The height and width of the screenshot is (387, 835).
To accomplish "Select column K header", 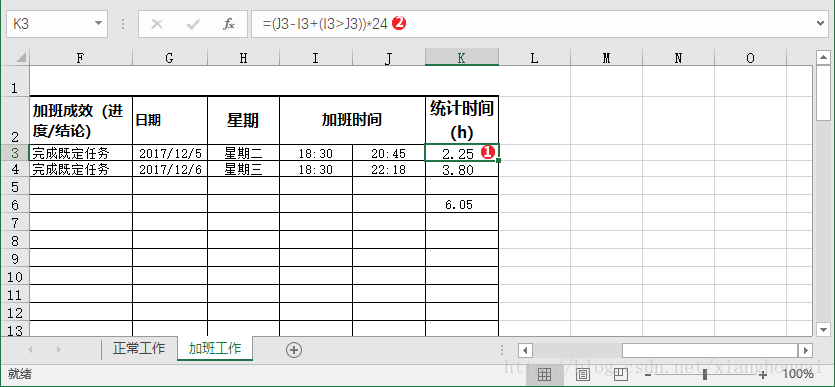I will [x=462, y=57].
